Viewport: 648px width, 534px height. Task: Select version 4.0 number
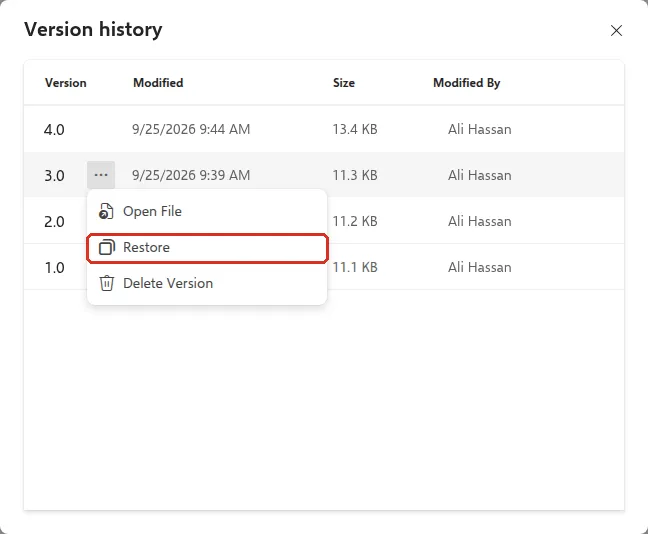click(x=54, y=130)
